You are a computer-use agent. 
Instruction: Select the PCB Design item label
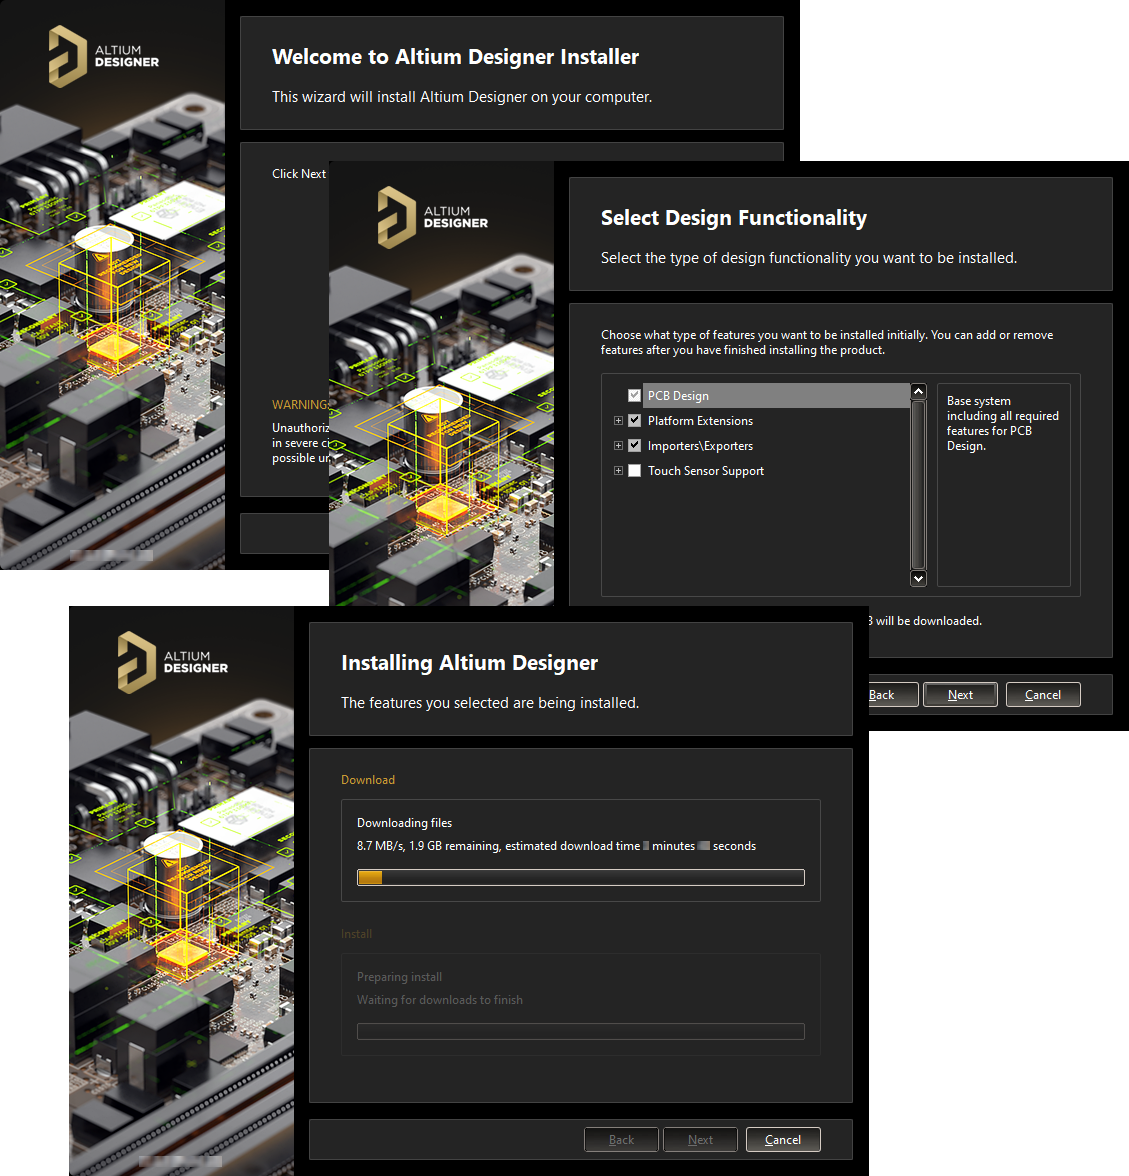[678, 396]
